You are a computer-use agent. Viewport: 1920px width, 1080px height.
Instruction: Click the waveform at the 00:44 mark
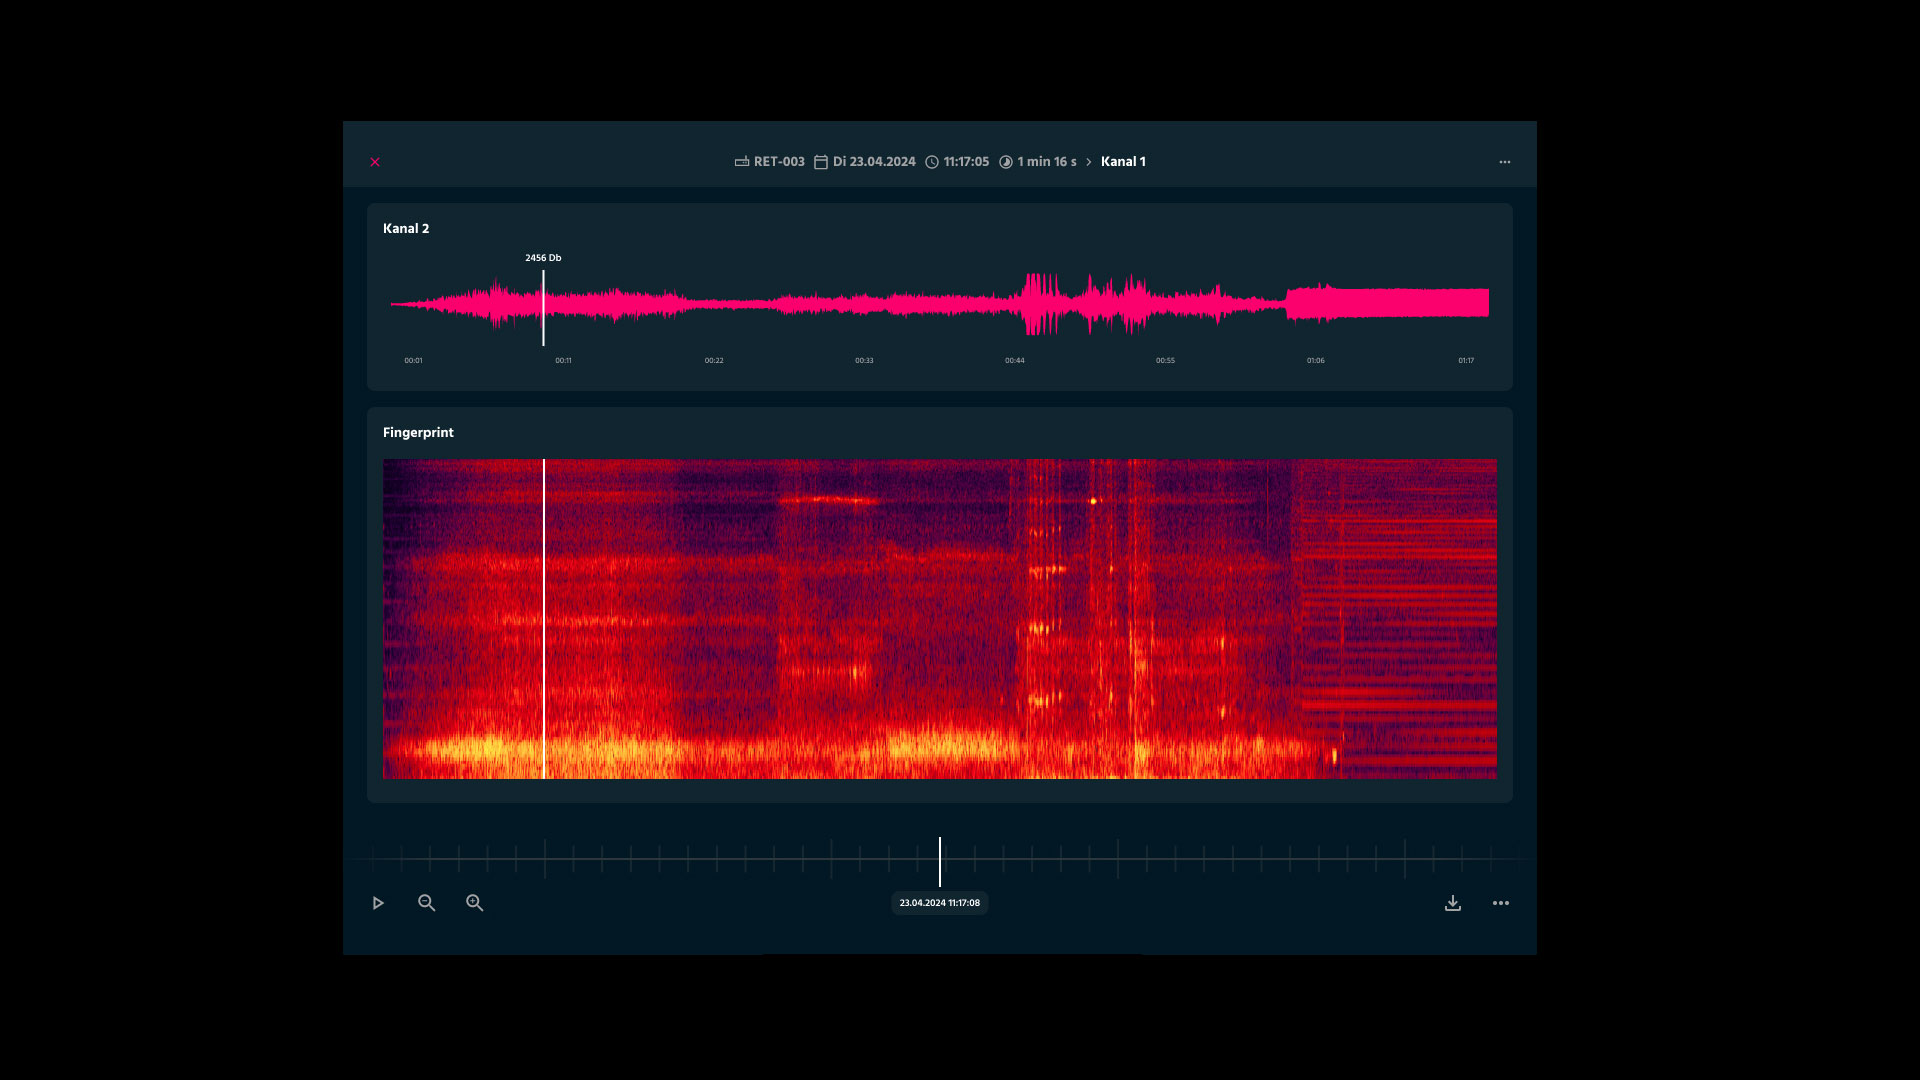click(x=1015, y=303)
